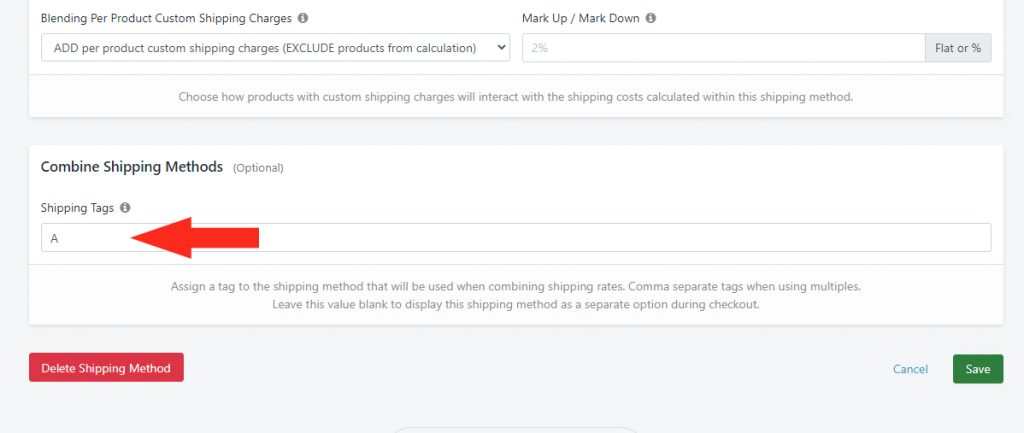Click the Shipping Tags label text
Viewport: 1024px width, 433px height.
pos(77,208)
